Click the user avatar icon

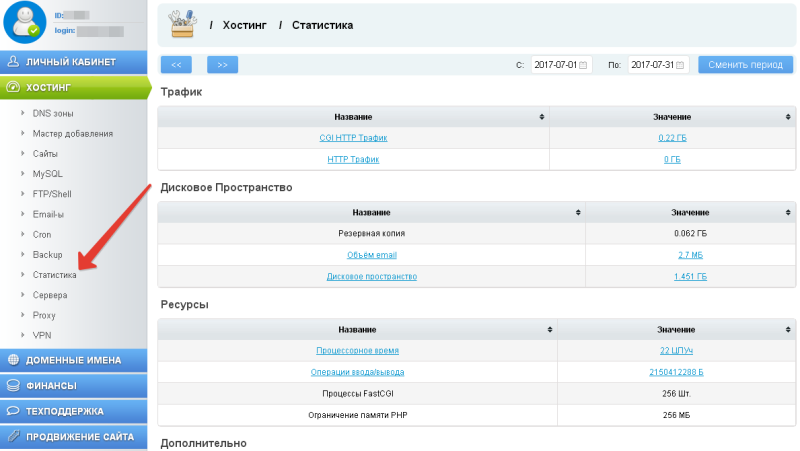23,22
